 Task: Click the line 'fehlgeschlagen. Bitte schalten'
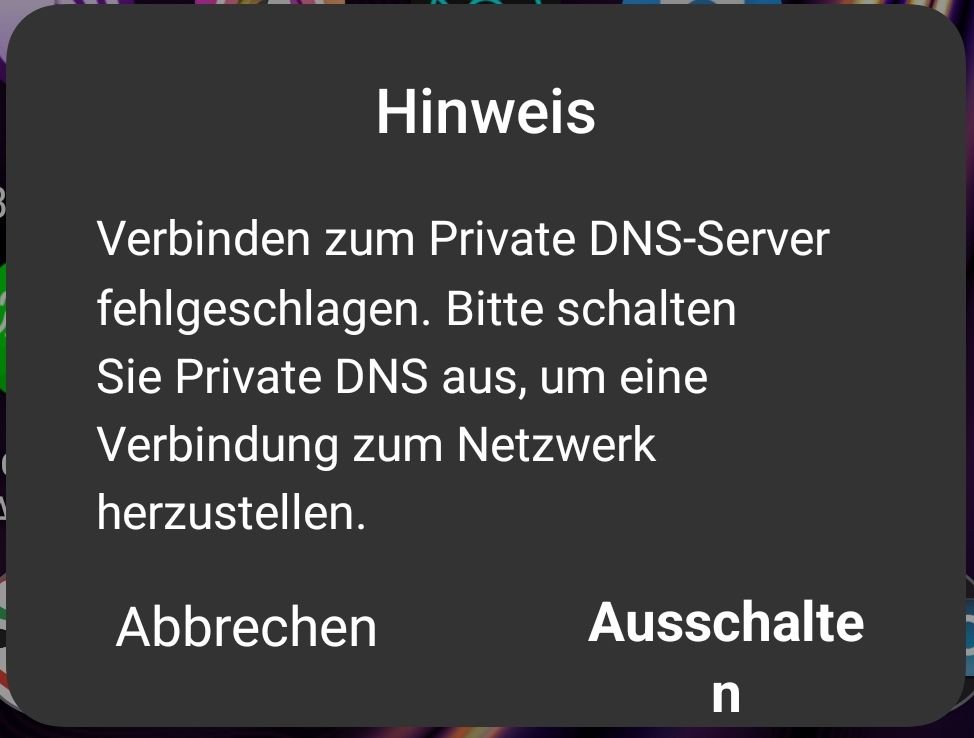pyautogui.click(x=416, y=309)
